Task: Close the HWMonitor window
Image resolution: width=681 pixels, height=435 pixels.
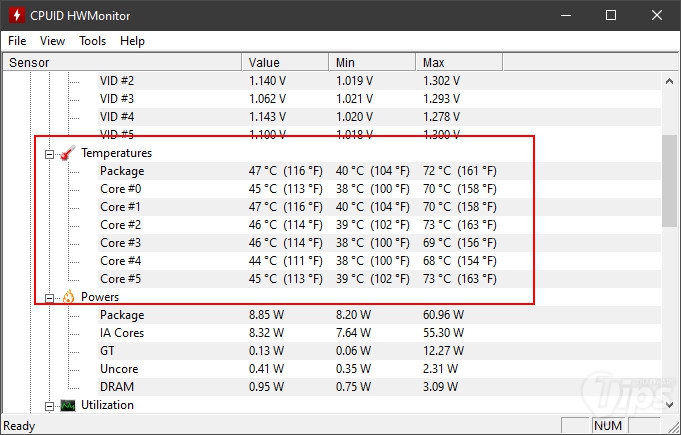Action: click(x=657, y=15)
